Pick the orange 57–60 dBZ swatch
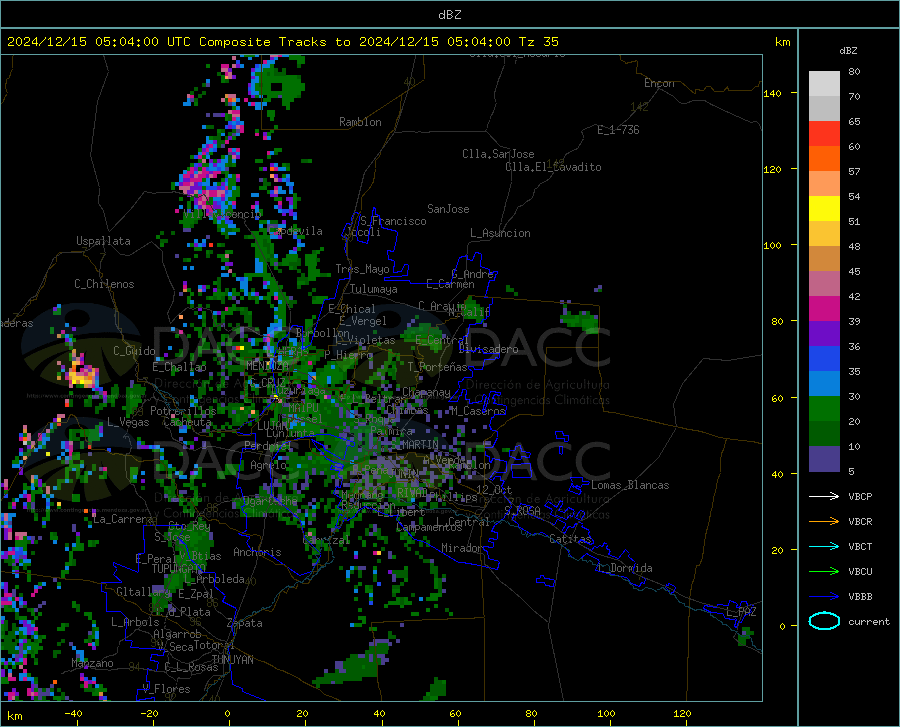This screenshot has height=727, width=900. [824, 159]
